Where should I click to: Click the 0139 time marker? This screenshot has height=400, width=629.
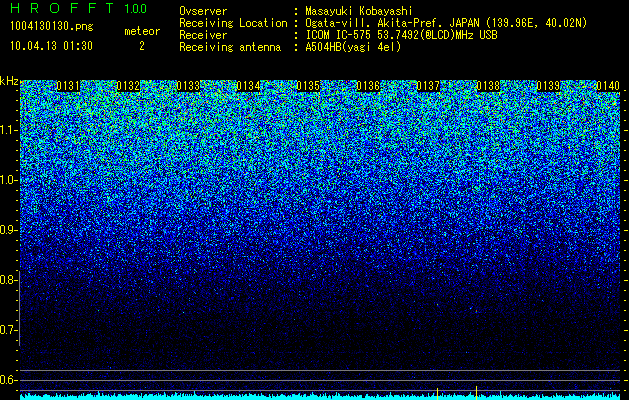coord(548,86)
